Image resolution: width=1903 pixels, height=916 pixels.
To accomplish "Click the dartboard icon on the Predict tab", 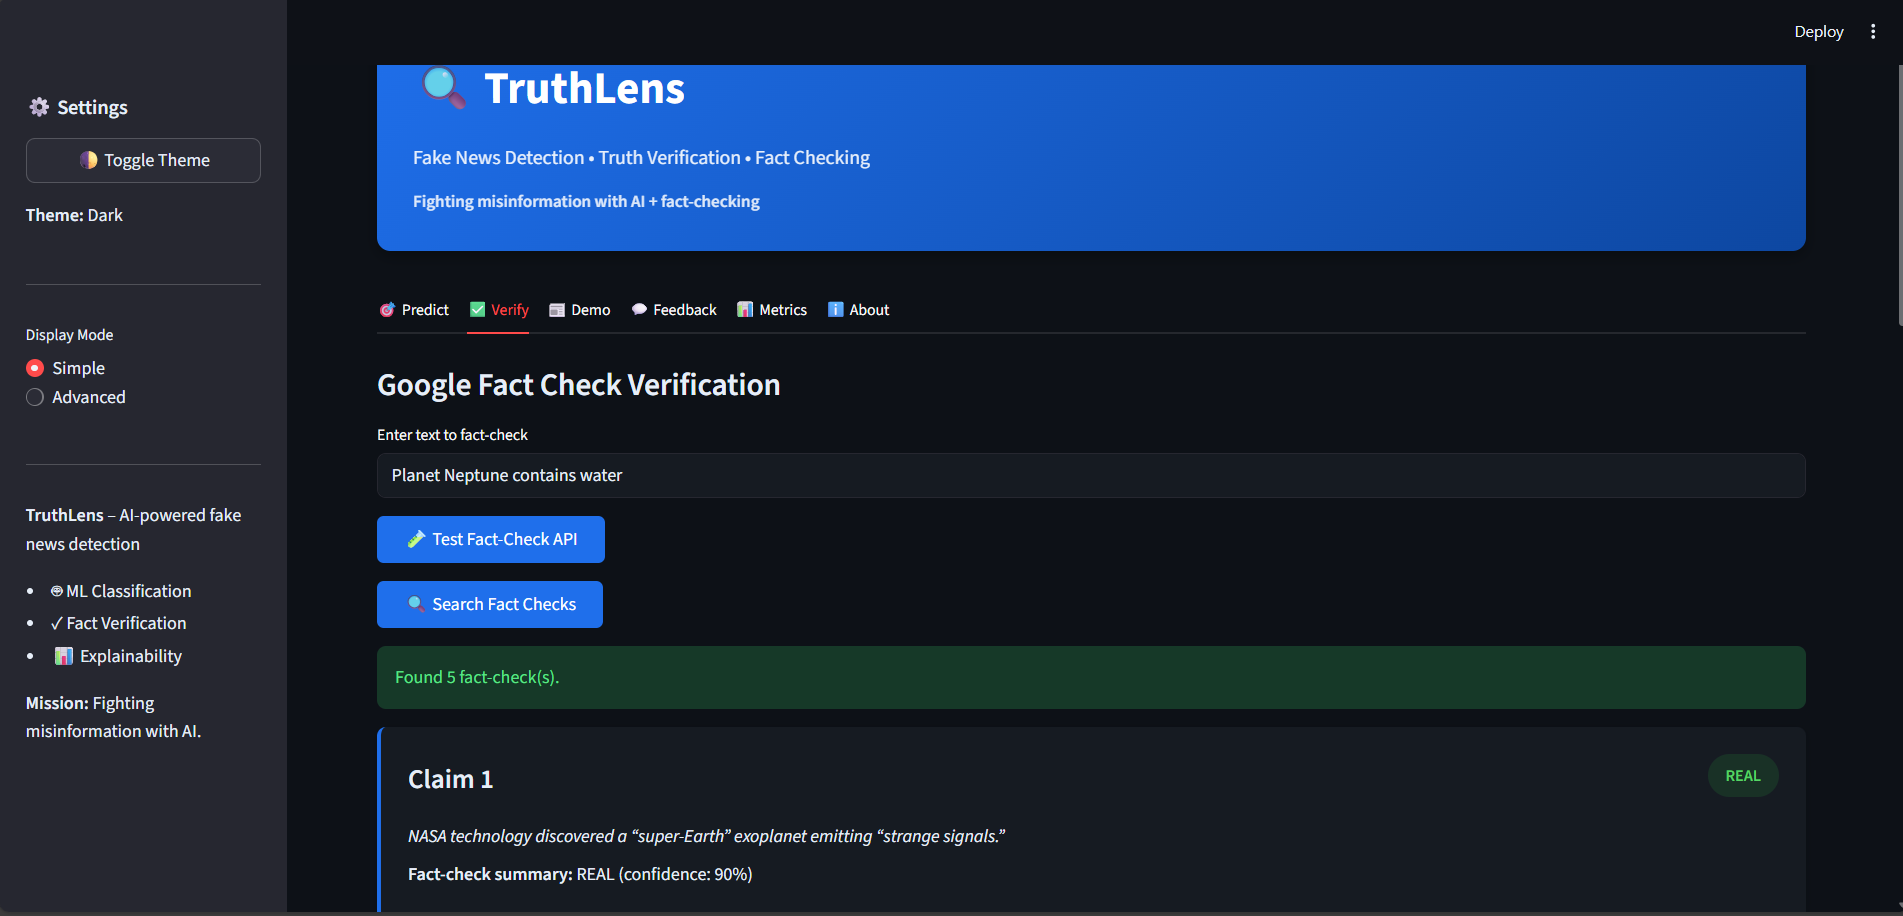I will 387,310.
